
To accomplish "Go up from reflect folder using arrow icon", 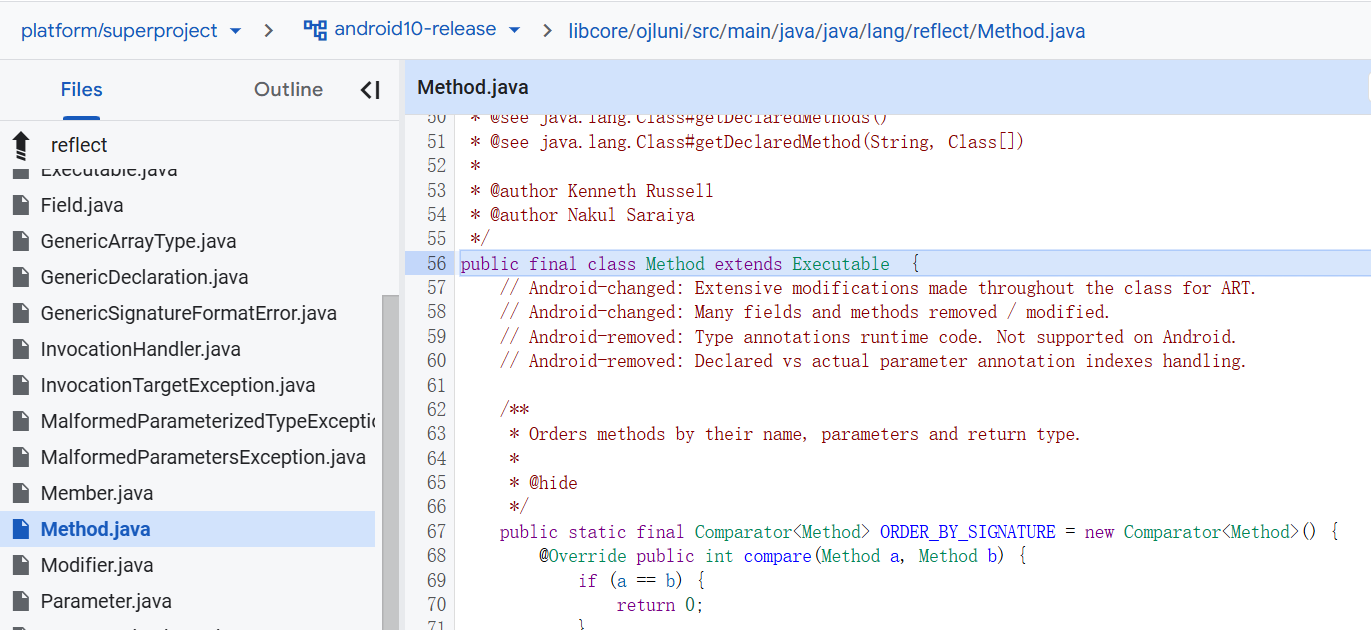I will pyautogui.click(x=21, y=146).
